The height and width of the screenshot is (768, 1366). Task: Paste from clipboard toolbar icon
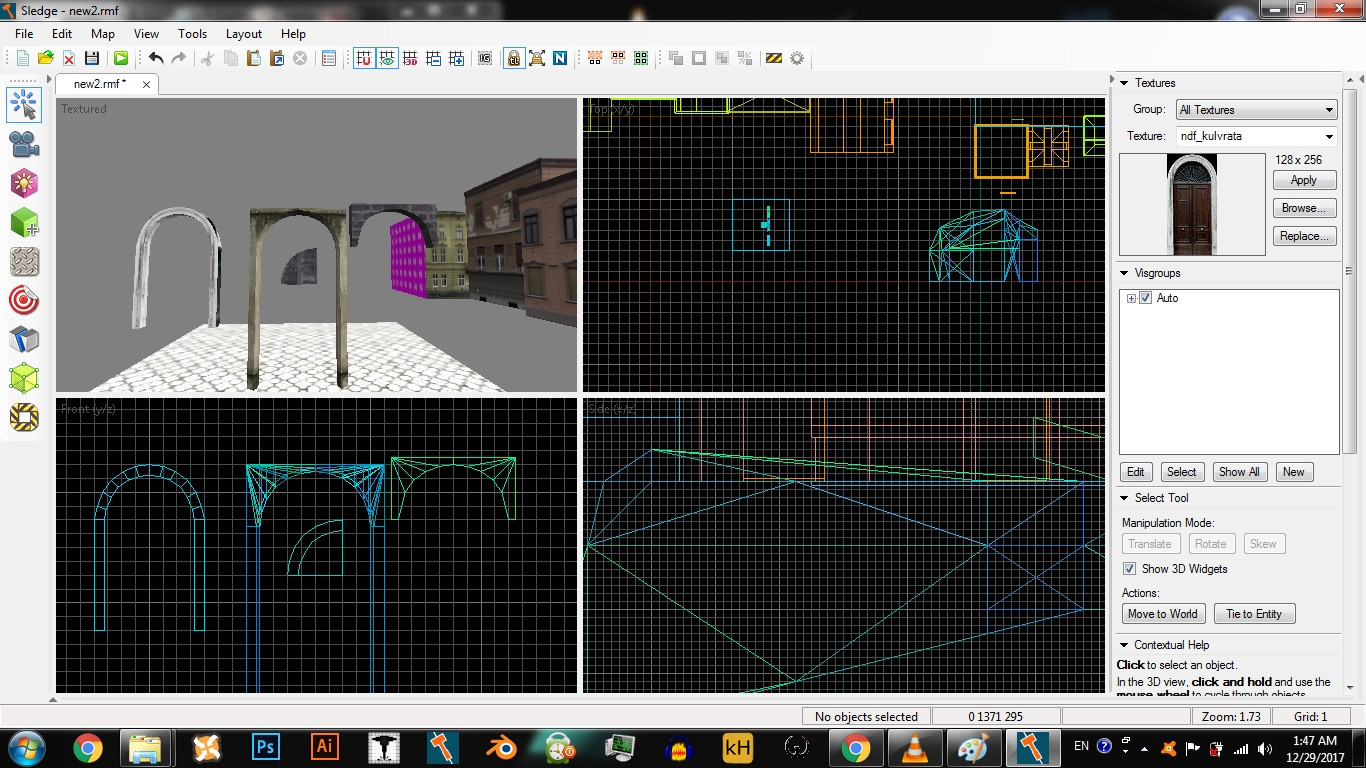tap(254, 59)
